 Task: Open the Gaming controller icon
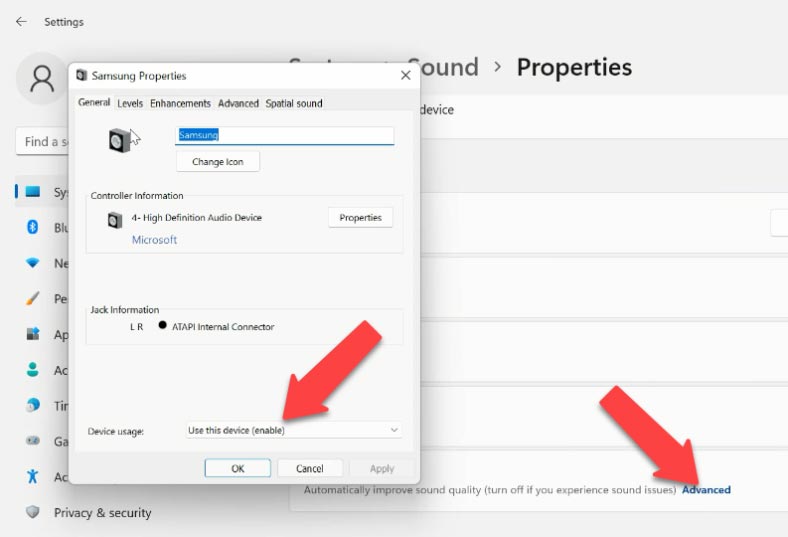[33, 441]
